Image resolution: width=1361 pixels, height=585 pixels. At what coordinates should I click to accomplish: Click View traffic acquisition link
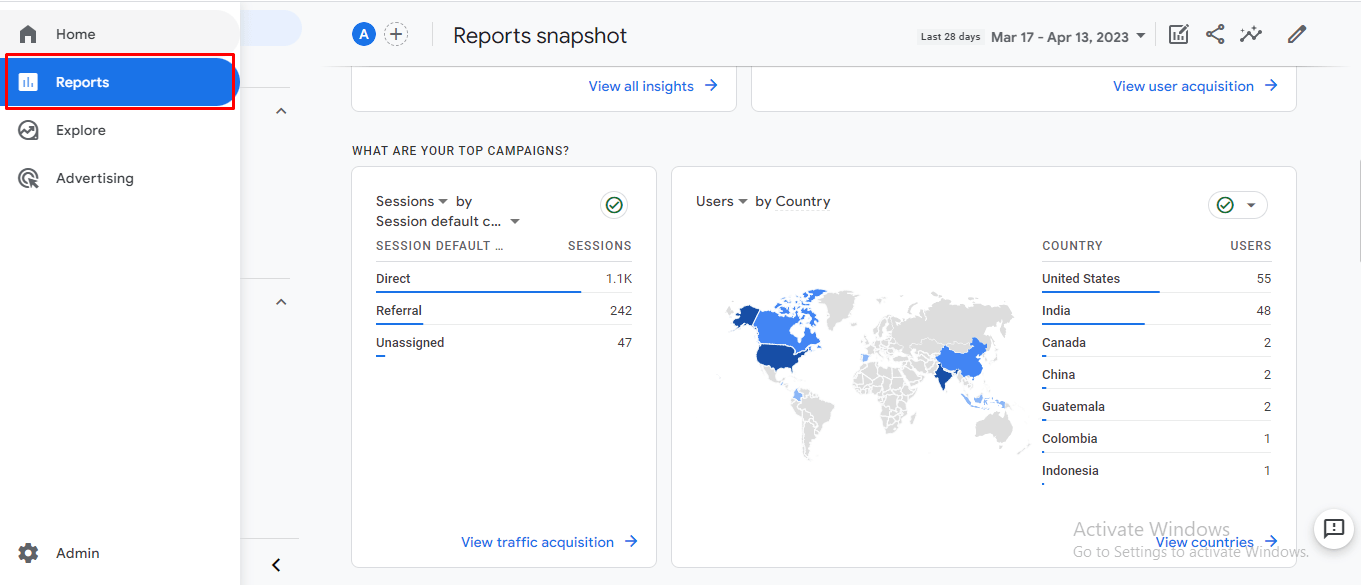(549, 542)
